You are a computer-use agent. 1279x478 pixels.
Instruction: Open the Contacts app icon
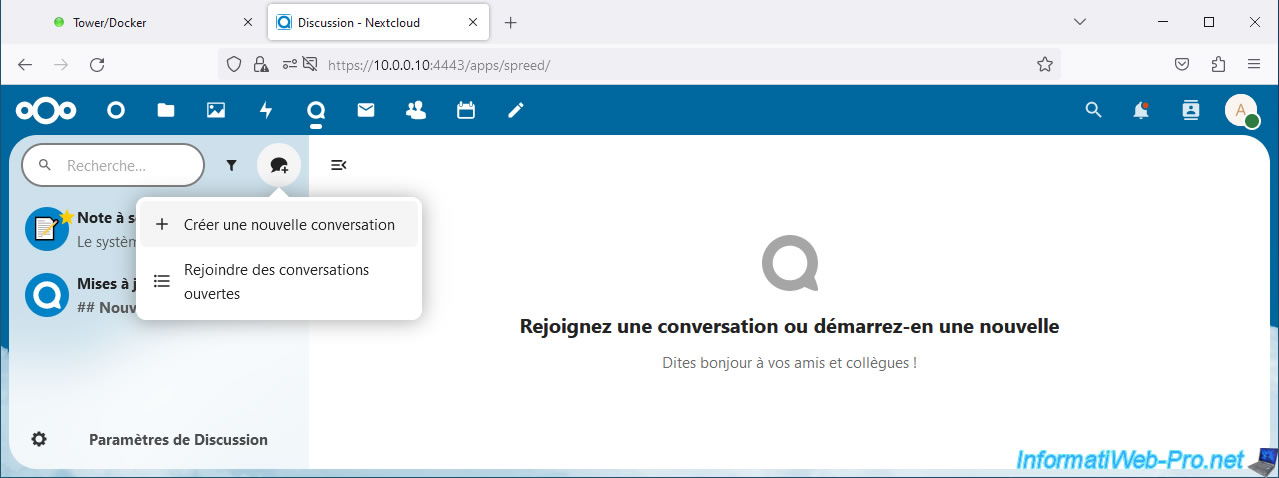[x=416, y=111]
